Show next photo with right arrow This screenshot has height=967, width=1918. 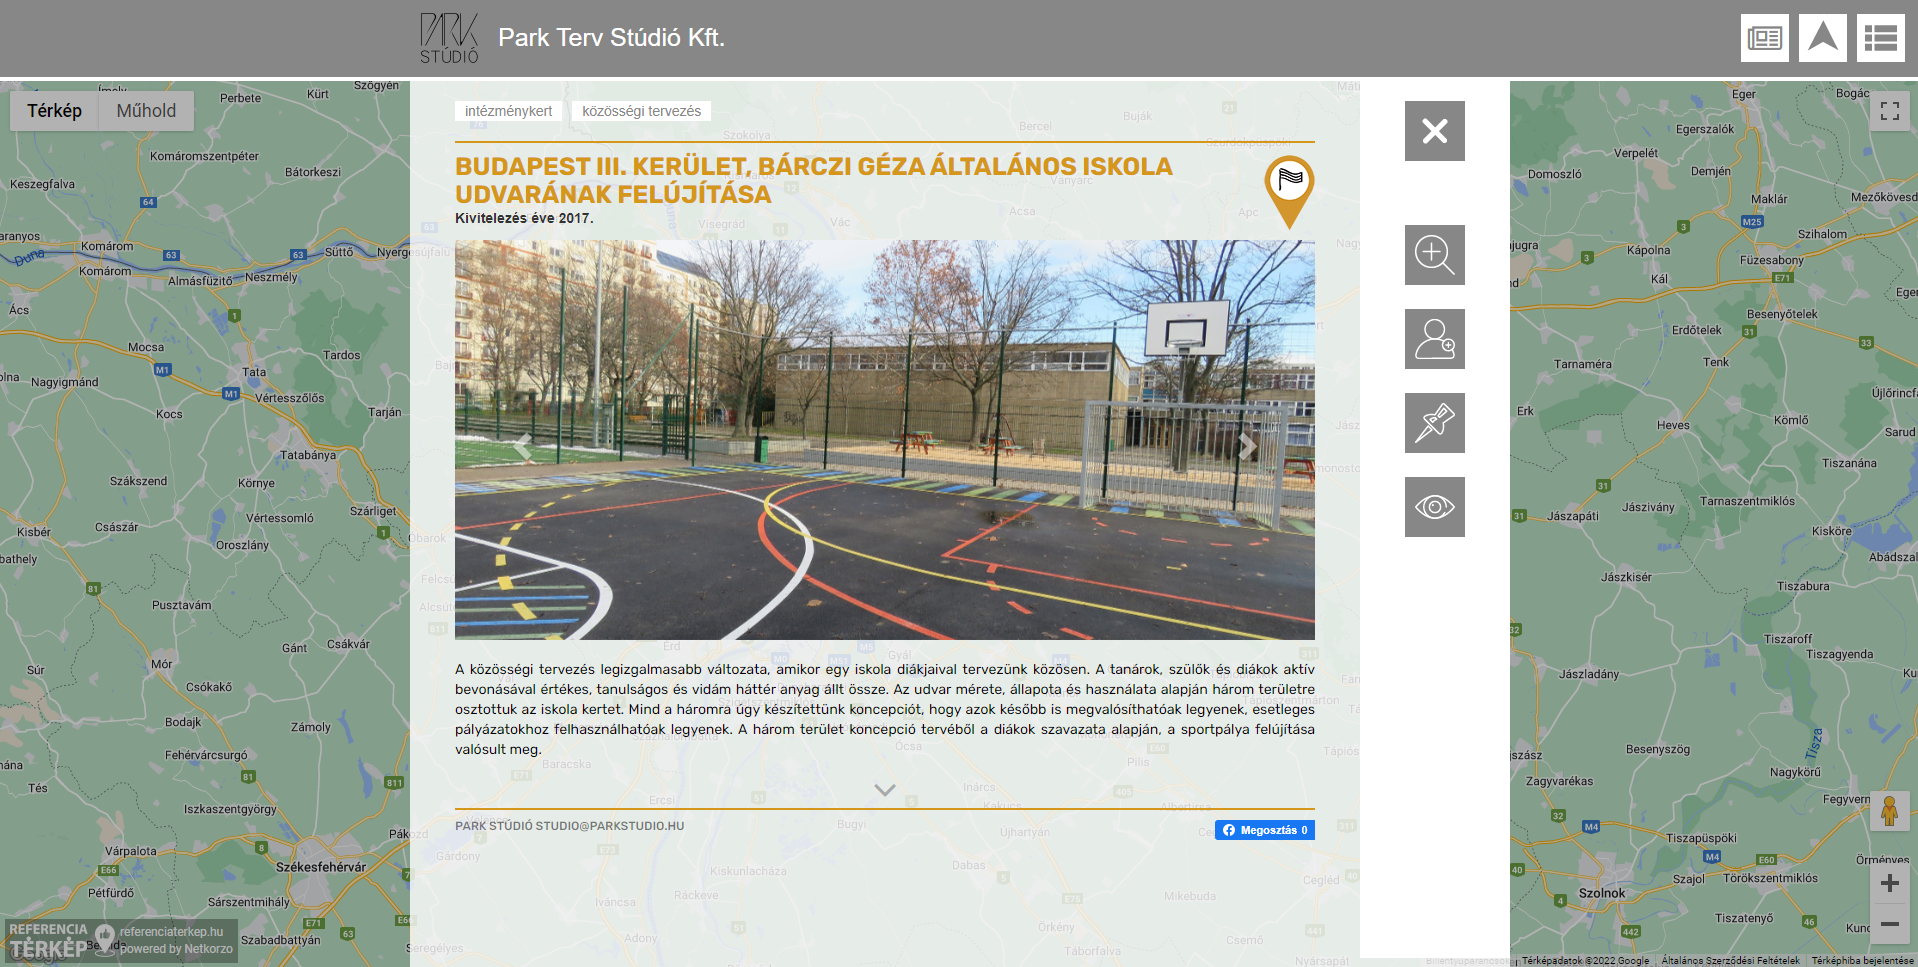1246,446
